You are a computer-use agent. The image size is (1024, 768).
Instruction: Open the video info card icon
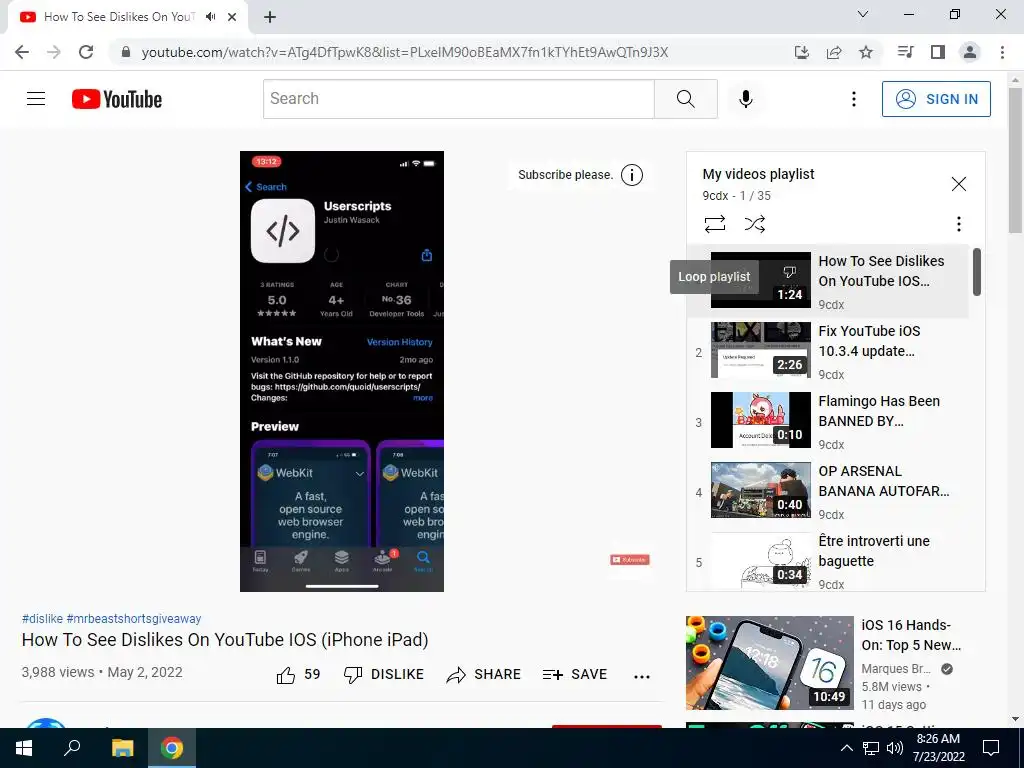click(632, 175)
